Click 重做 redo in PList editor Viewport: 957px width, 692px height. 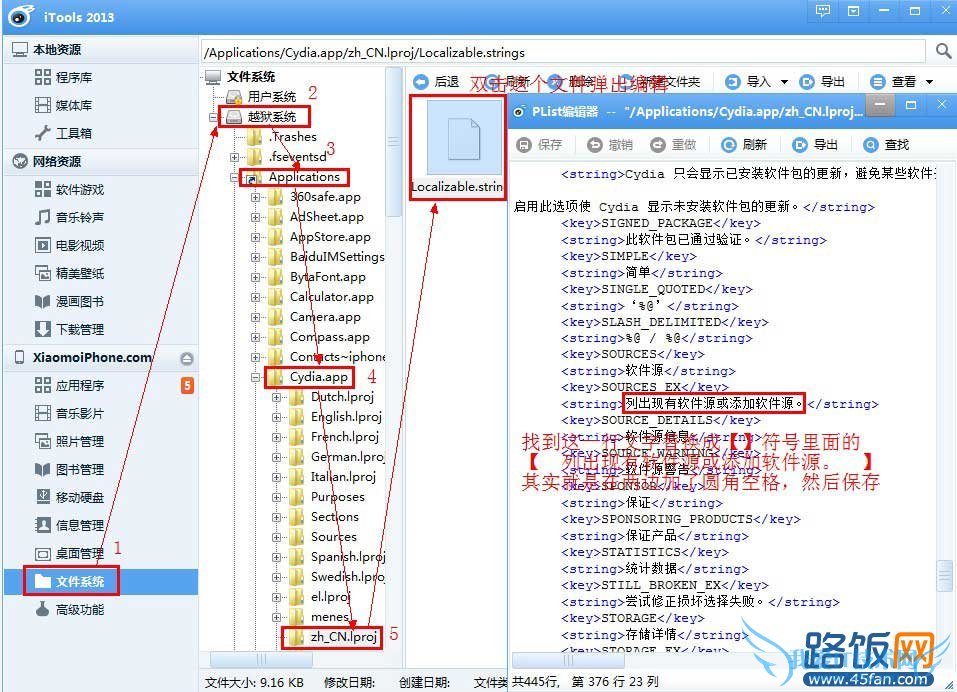click(x=673, y=145)
